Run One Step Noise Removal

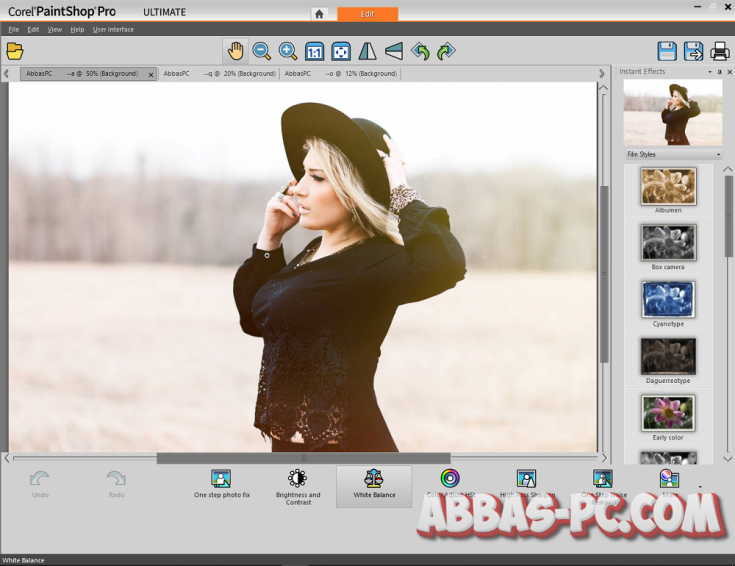[x=603, y=486]
